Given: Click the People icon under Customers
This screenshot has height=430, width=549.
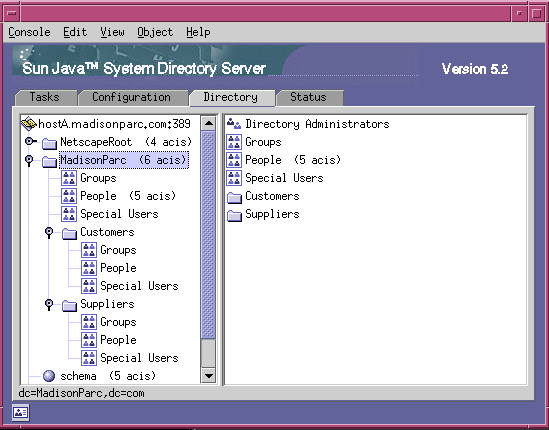Looking at the screenshot, I should [89, 268].
